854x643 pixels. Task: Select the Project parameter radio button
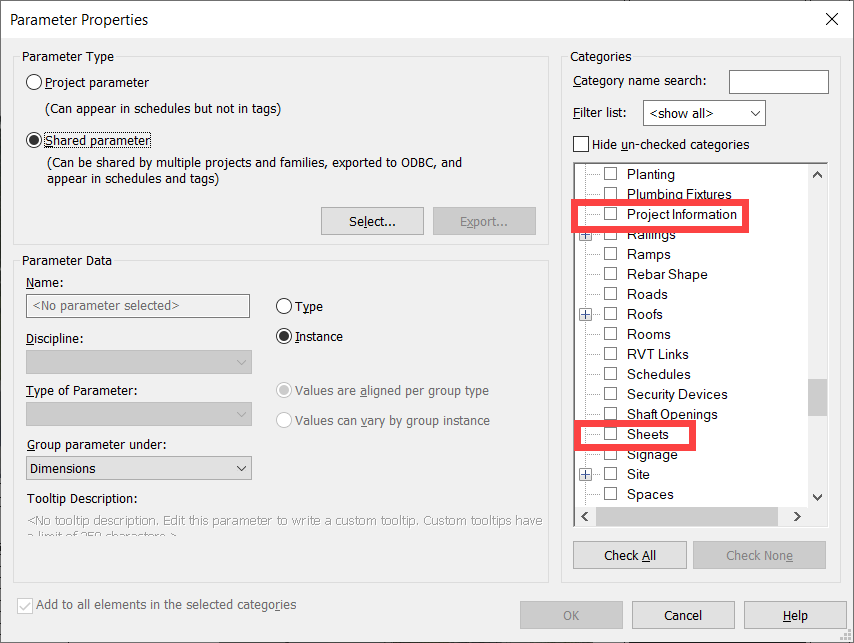(35, 83)
